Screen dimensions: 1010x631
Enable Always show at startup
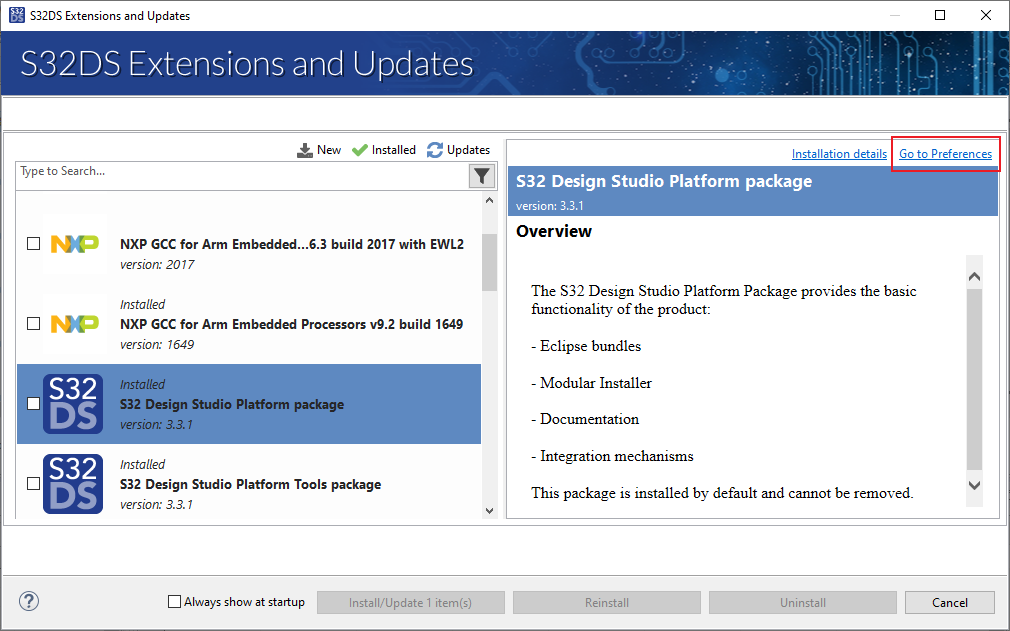coord(172,601)
